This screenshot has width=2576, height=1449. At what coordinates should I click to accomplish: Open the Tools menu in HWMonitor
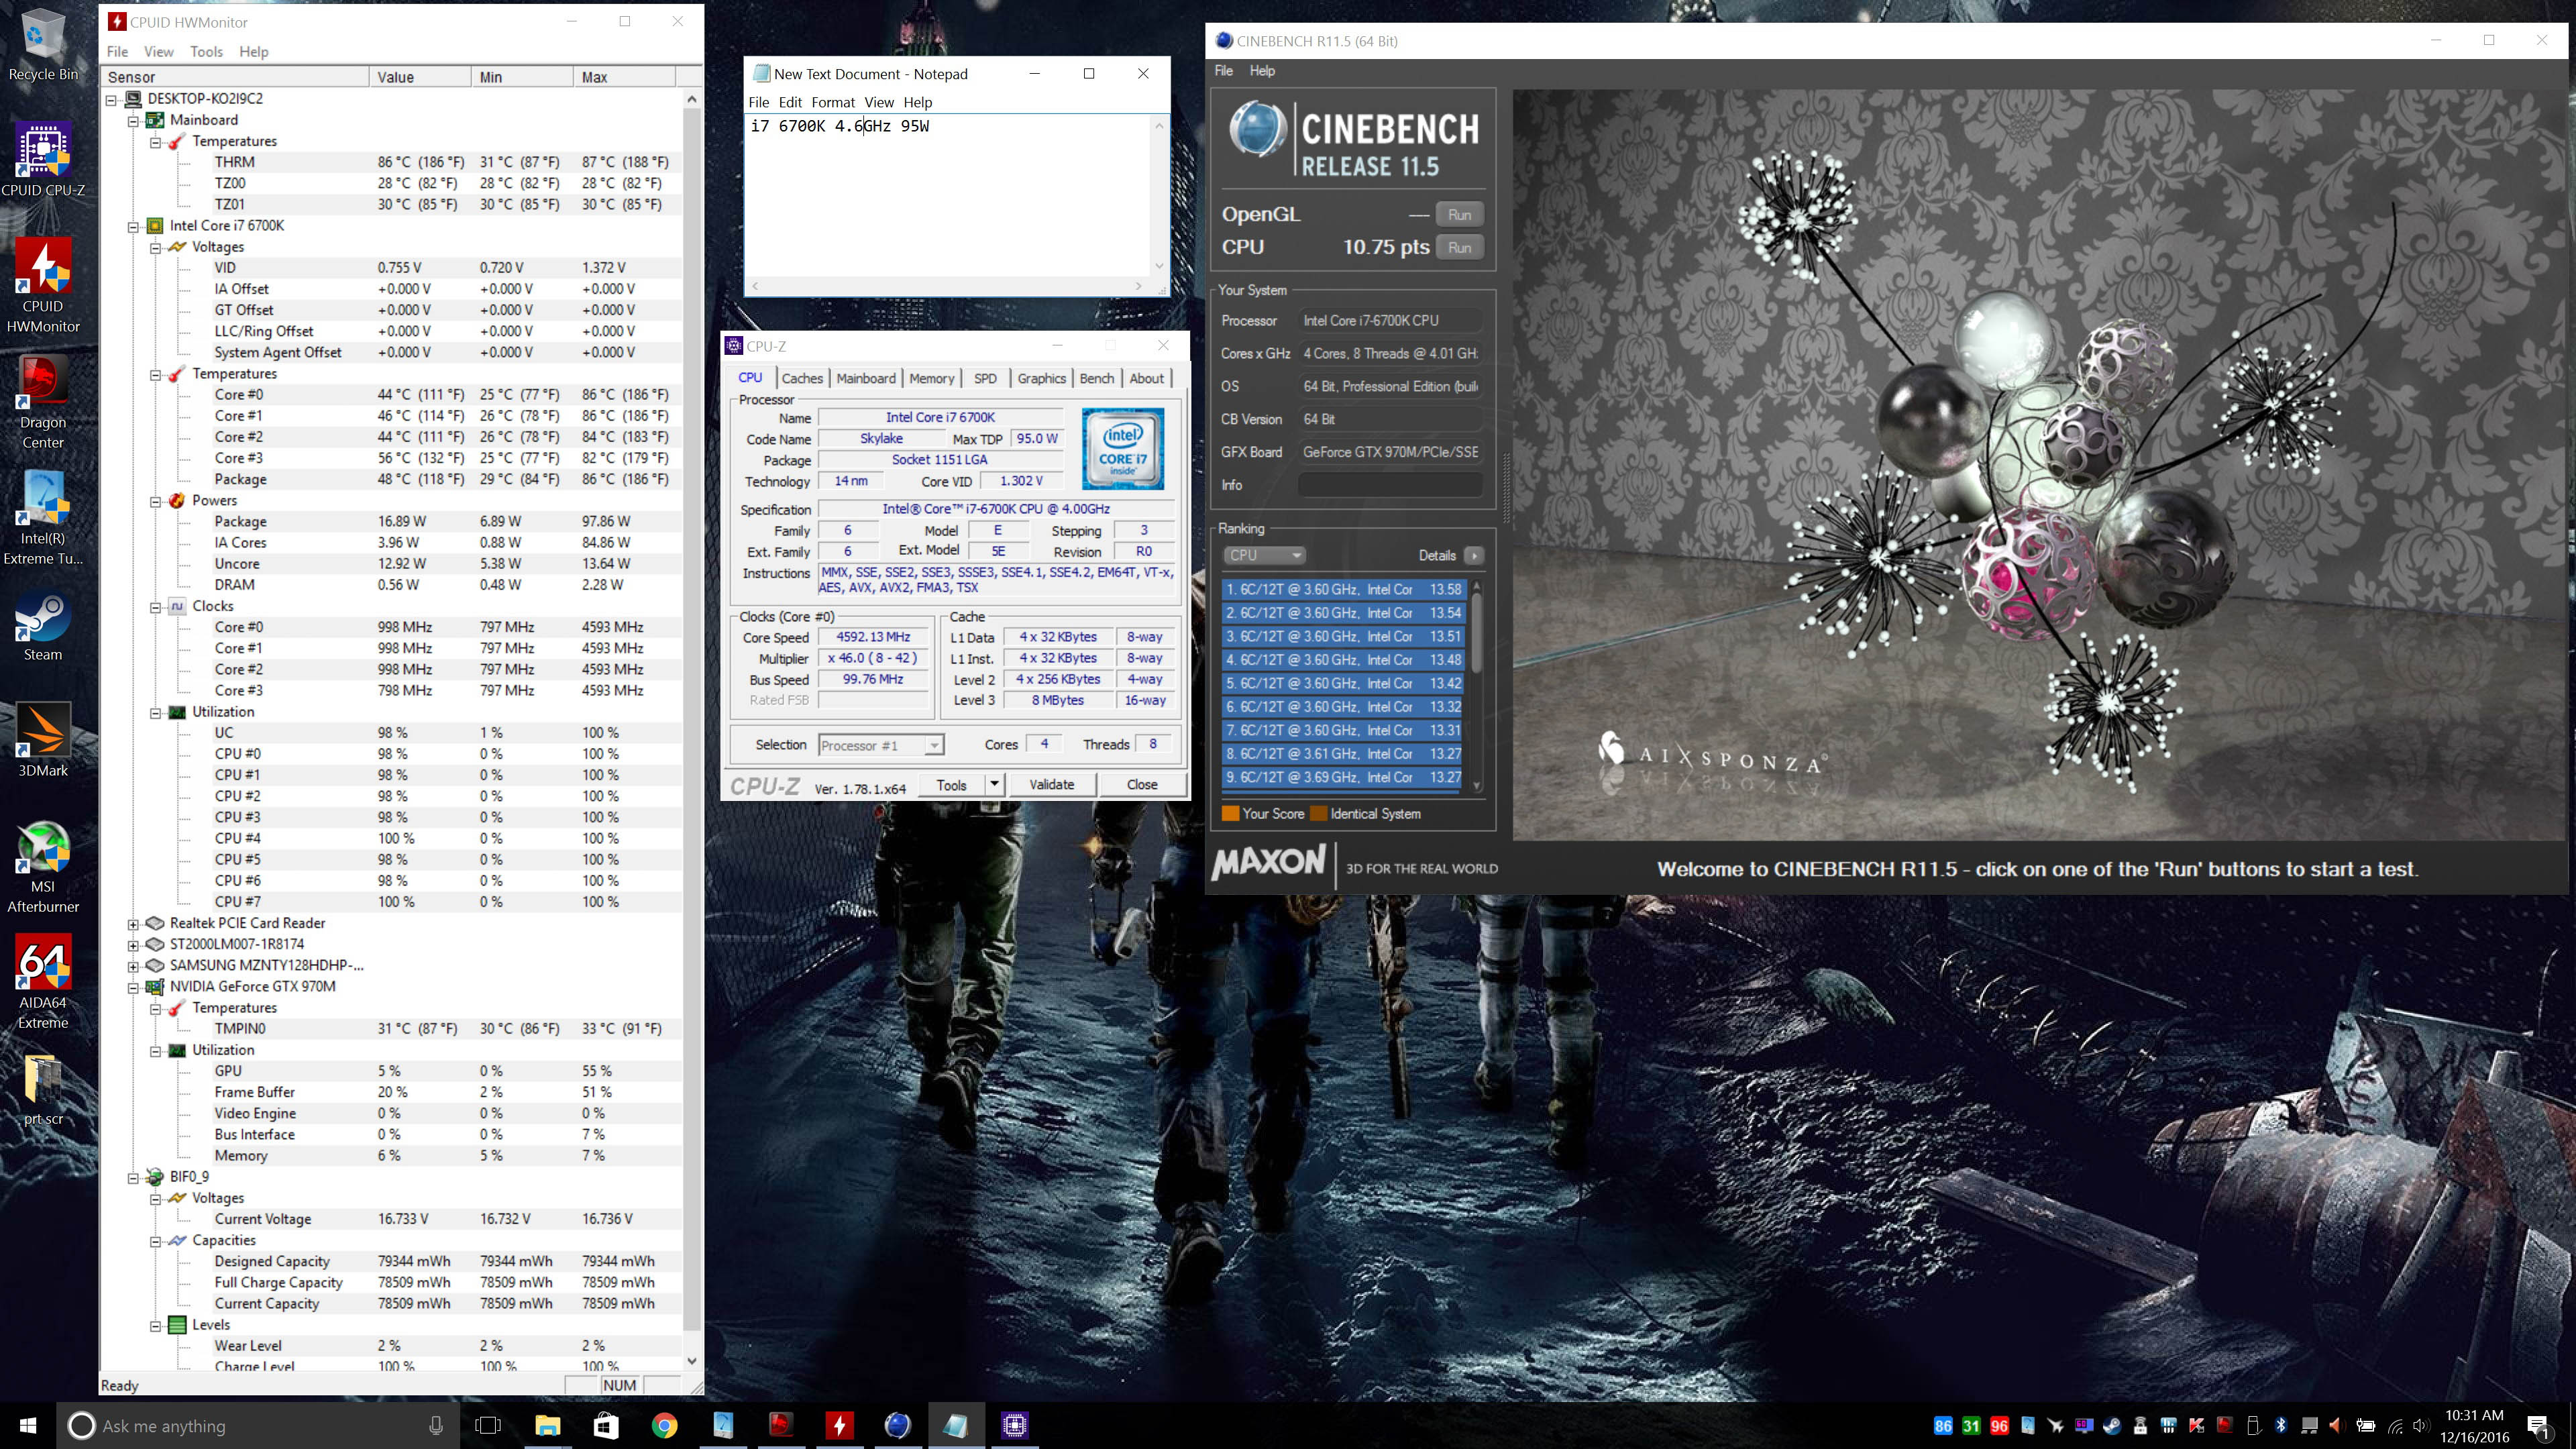tap(206, 52)
